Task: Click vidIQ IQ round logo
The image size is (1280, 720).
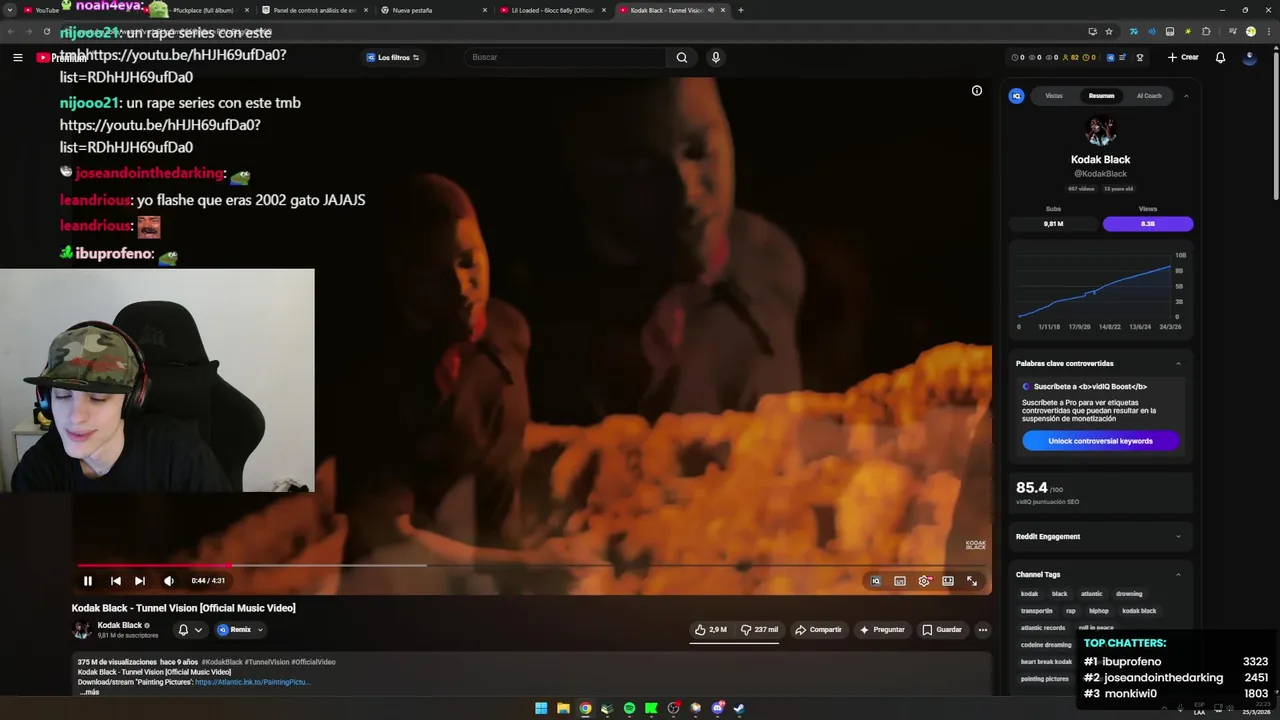Action: [1016, 96]
